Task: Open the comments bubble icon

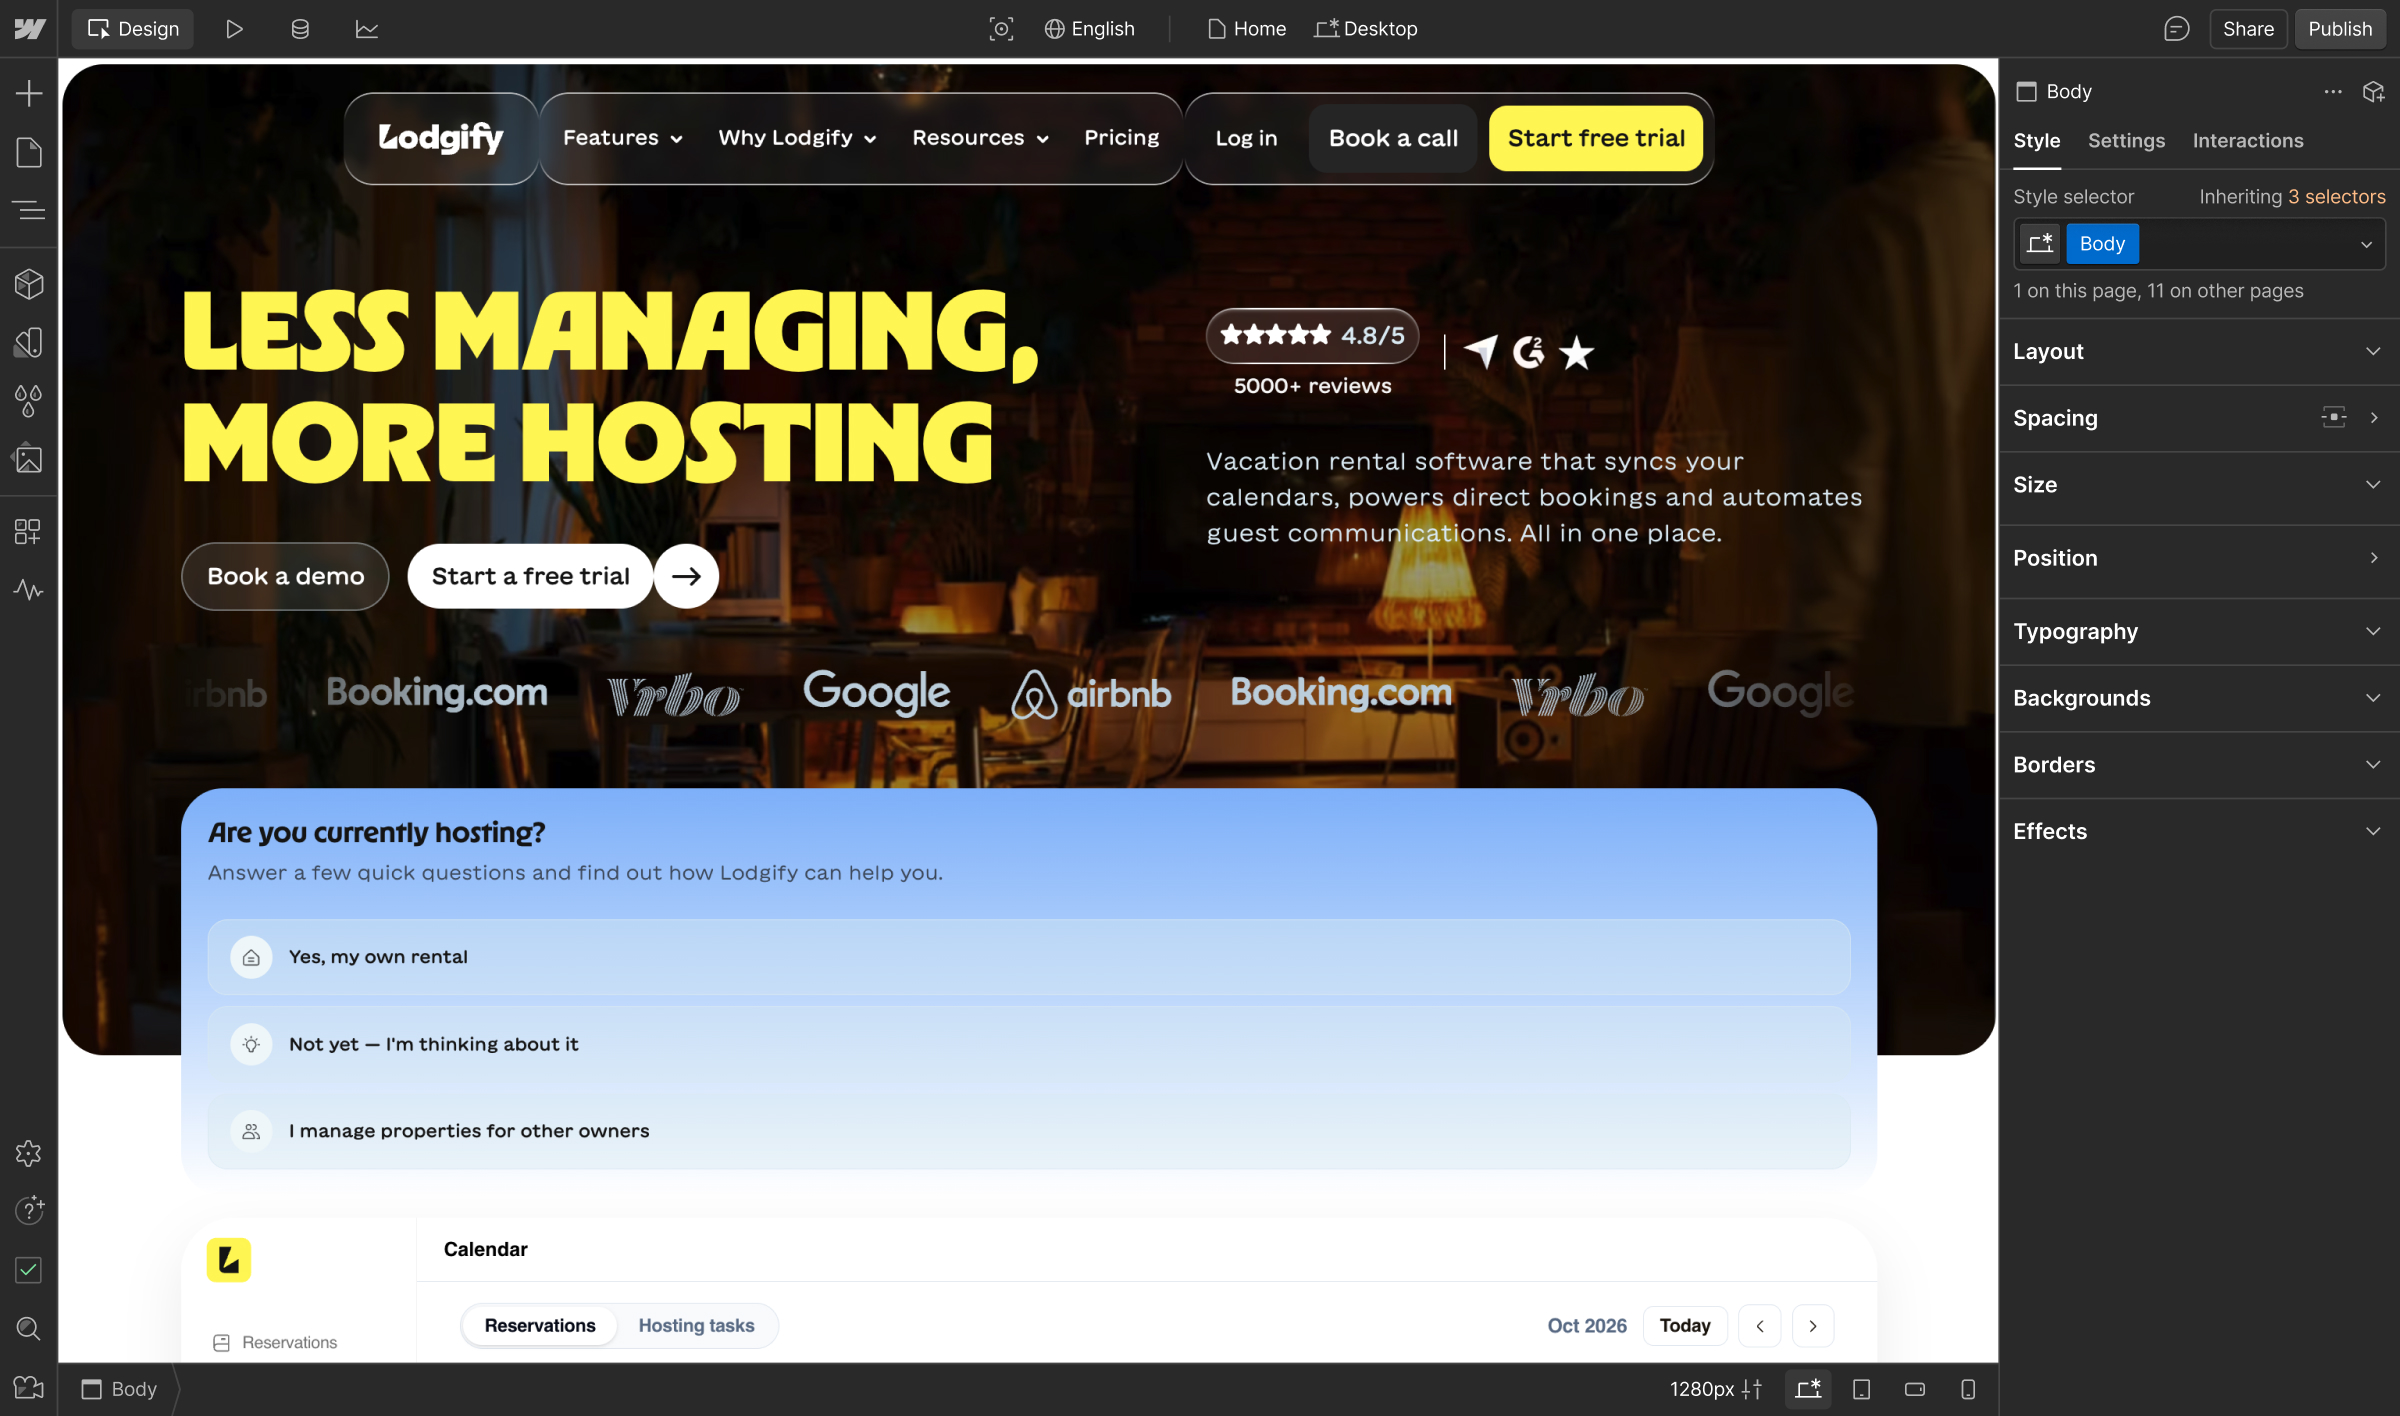Action: [2176, 29]
